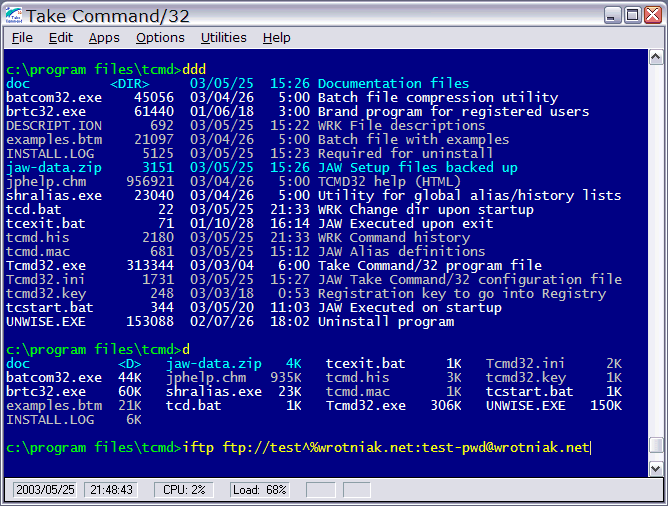The height and width of the screenshot is (506, 668).
Task: Click description 'Take Command/32 program file'
Action: (x=430, y=266)
